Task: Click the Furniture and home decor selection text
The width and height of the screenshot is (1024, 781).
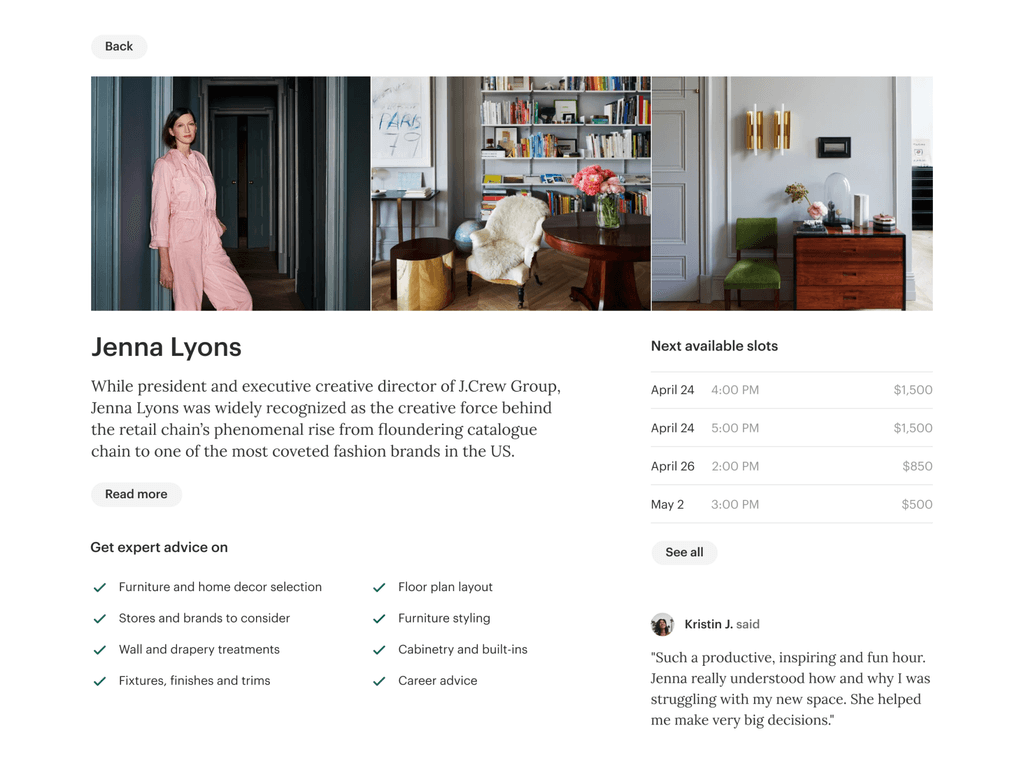Action: pyautogui.click(x=220, y=587)
